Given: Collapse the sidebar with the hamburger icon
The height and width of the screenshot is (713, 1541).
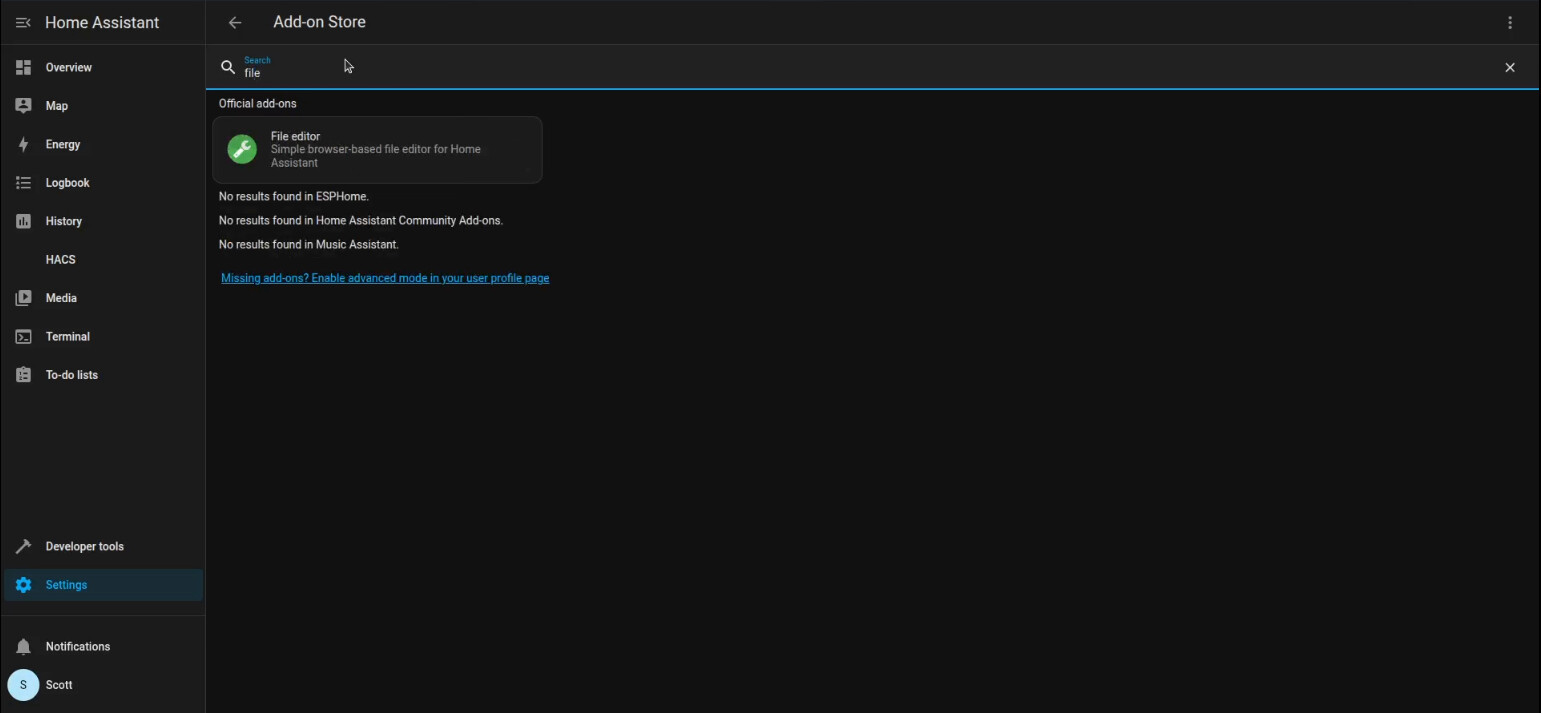Looking at the screenshot, I should (x=23, y=22).
